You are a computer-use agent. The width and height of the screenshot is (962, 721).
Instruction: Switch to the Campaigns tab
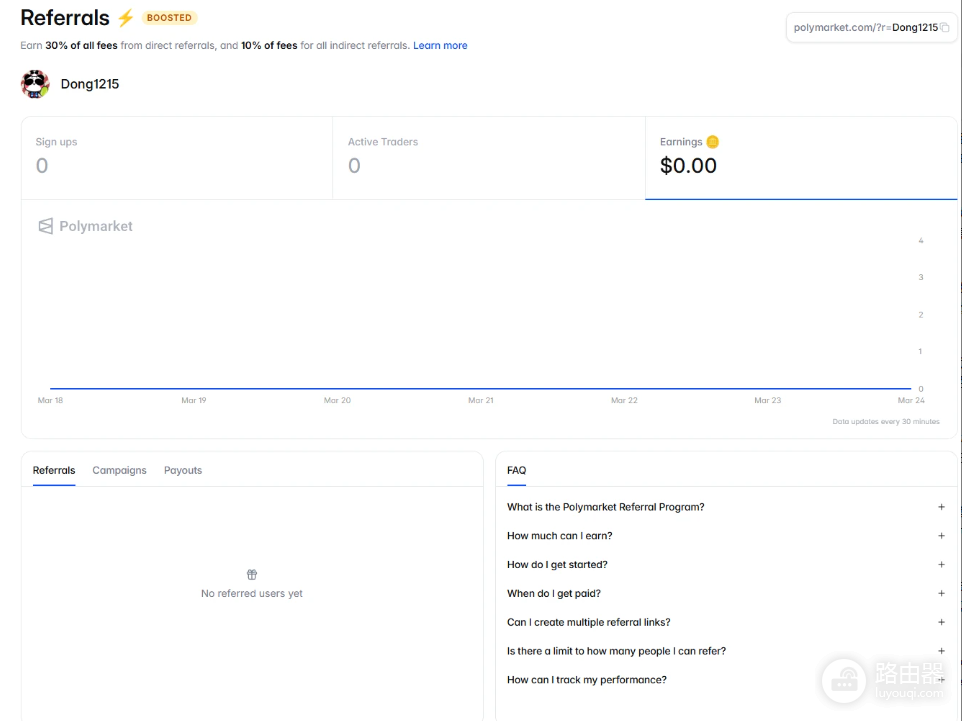(120, 470)
